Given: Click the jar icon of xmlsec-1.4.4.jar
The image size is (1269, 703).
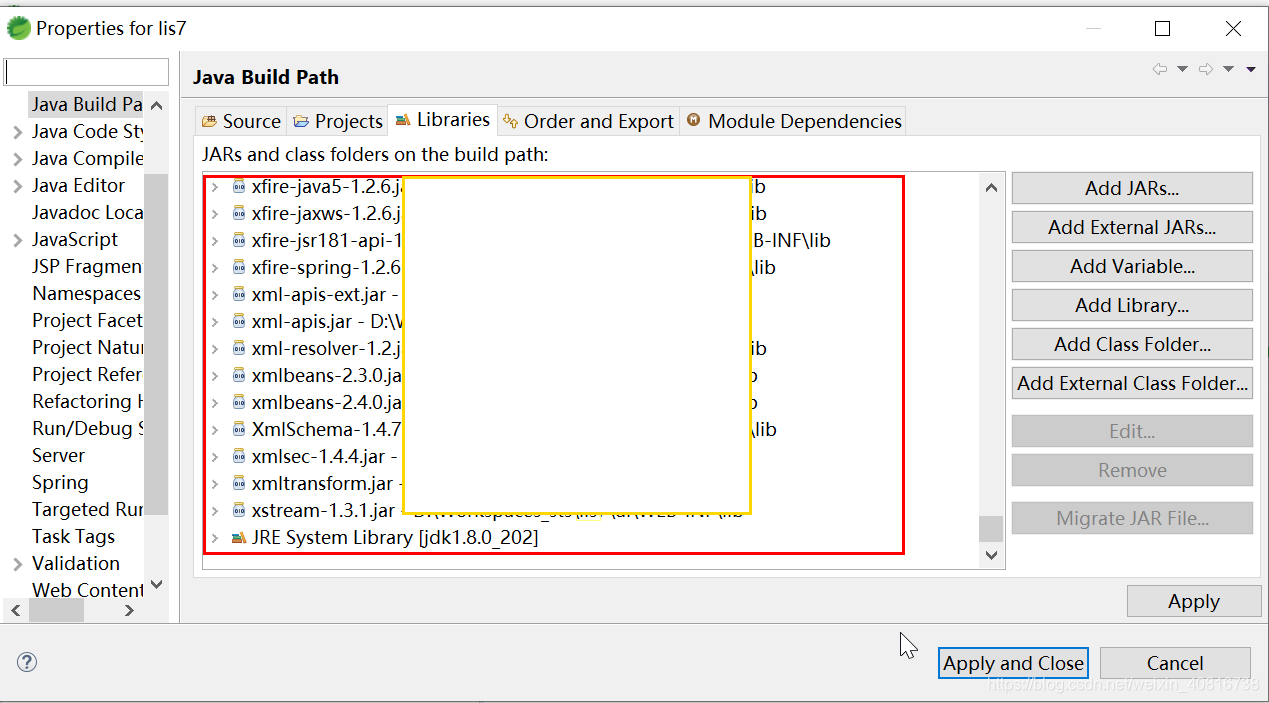Looking at the screenshot, I should point(239,456).
